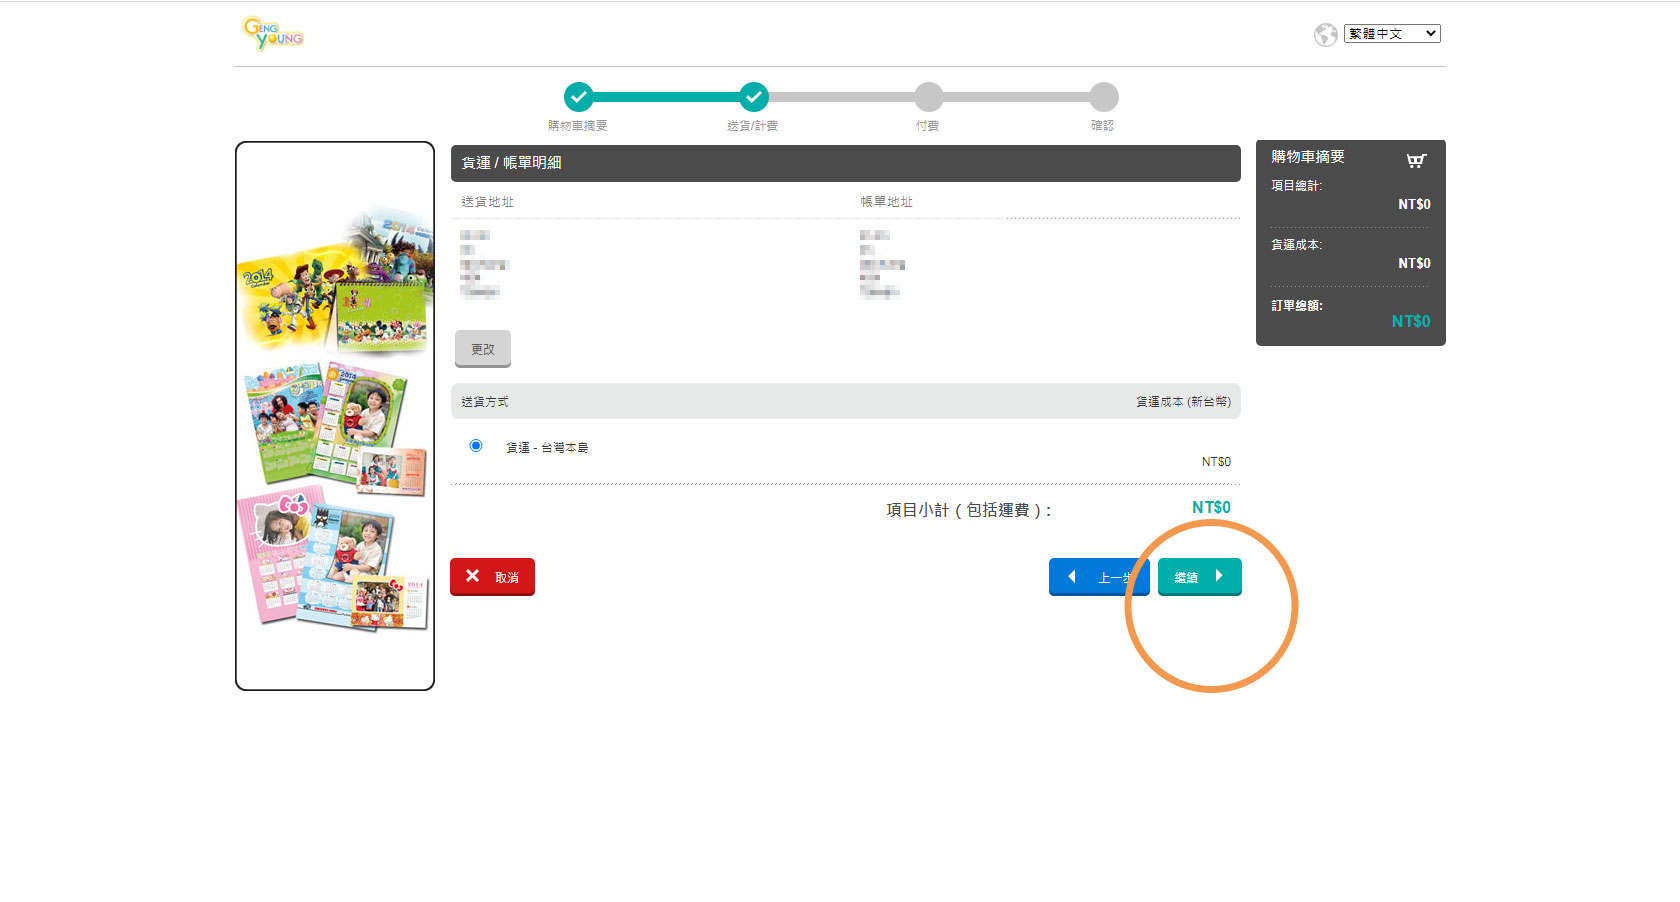Click the 繼續 continue button
Screen dimensions: 1680x902
coord(1200,577)
